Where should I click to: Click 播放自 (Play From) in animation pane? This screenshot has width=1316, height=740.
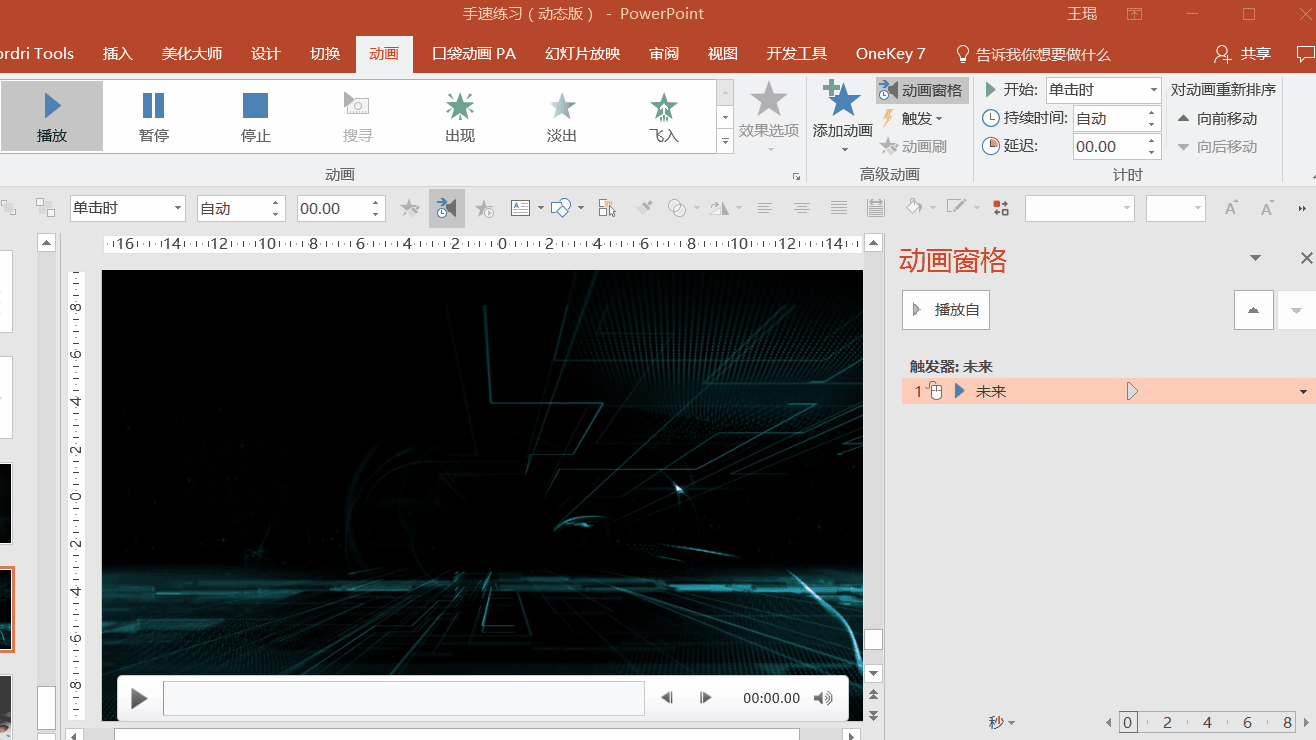tap(946, 310)
